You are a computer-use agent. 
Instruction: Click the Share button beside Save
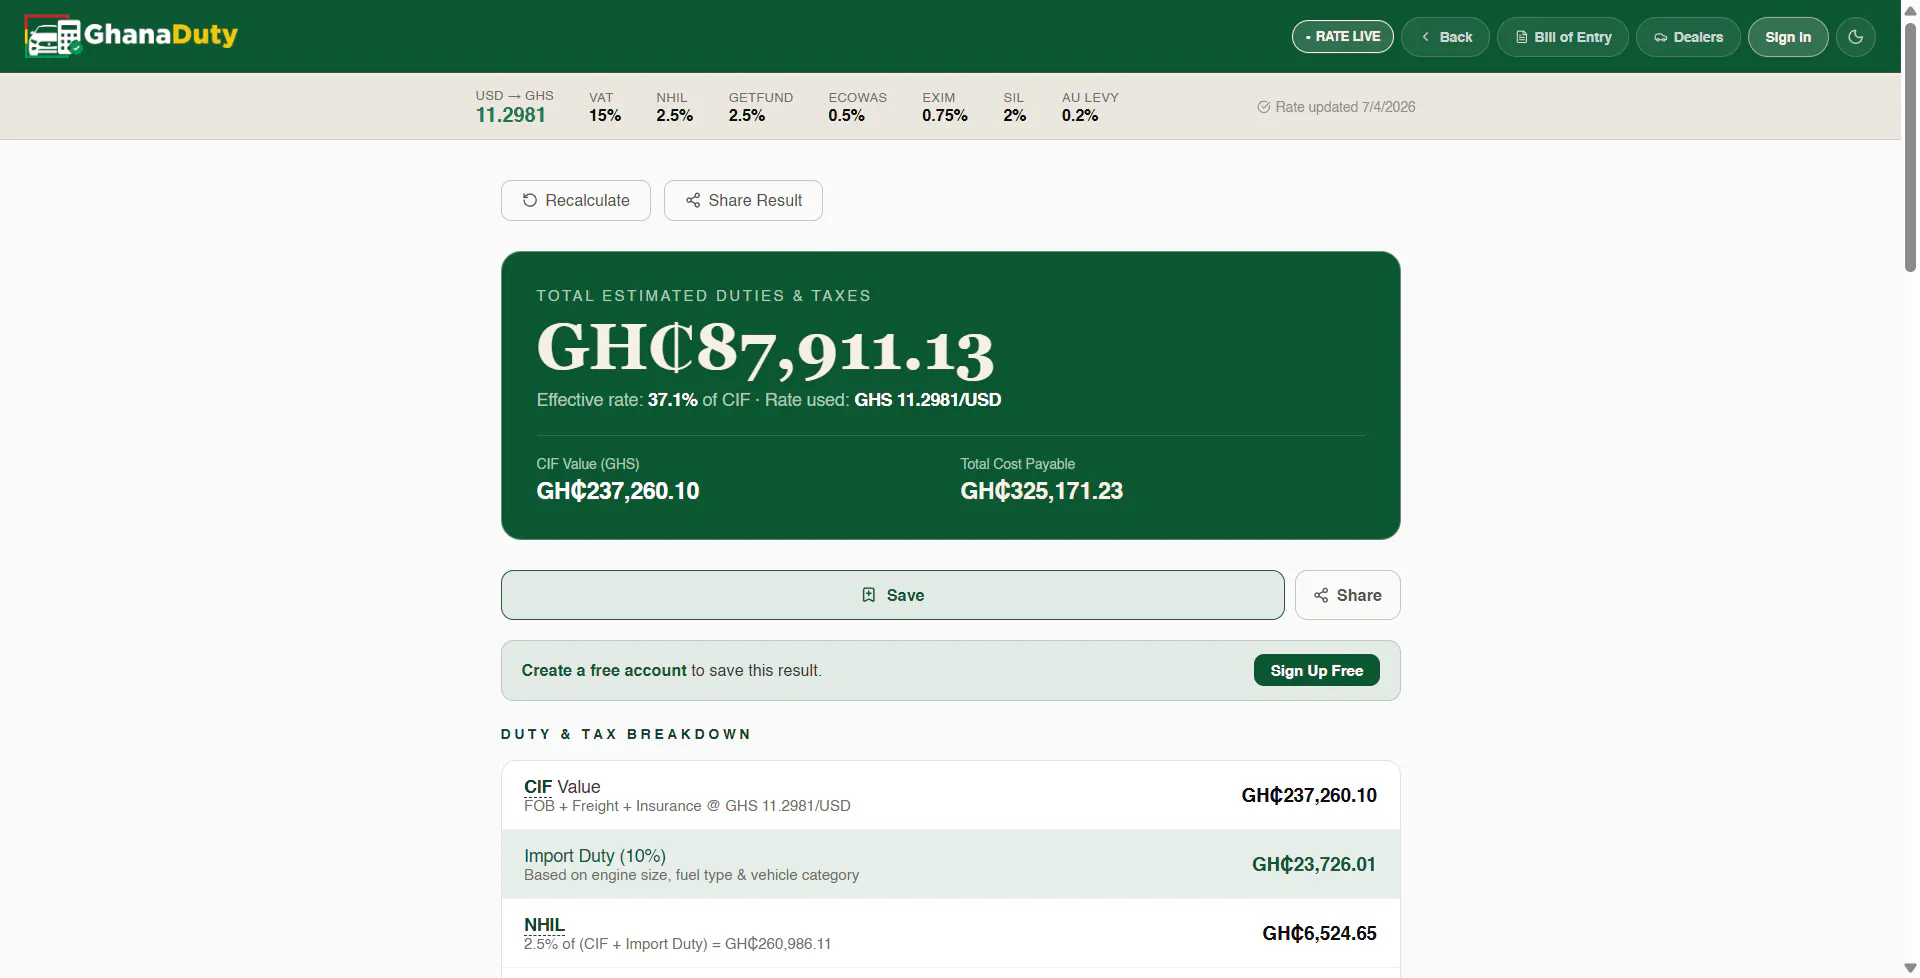[1348, 595]
